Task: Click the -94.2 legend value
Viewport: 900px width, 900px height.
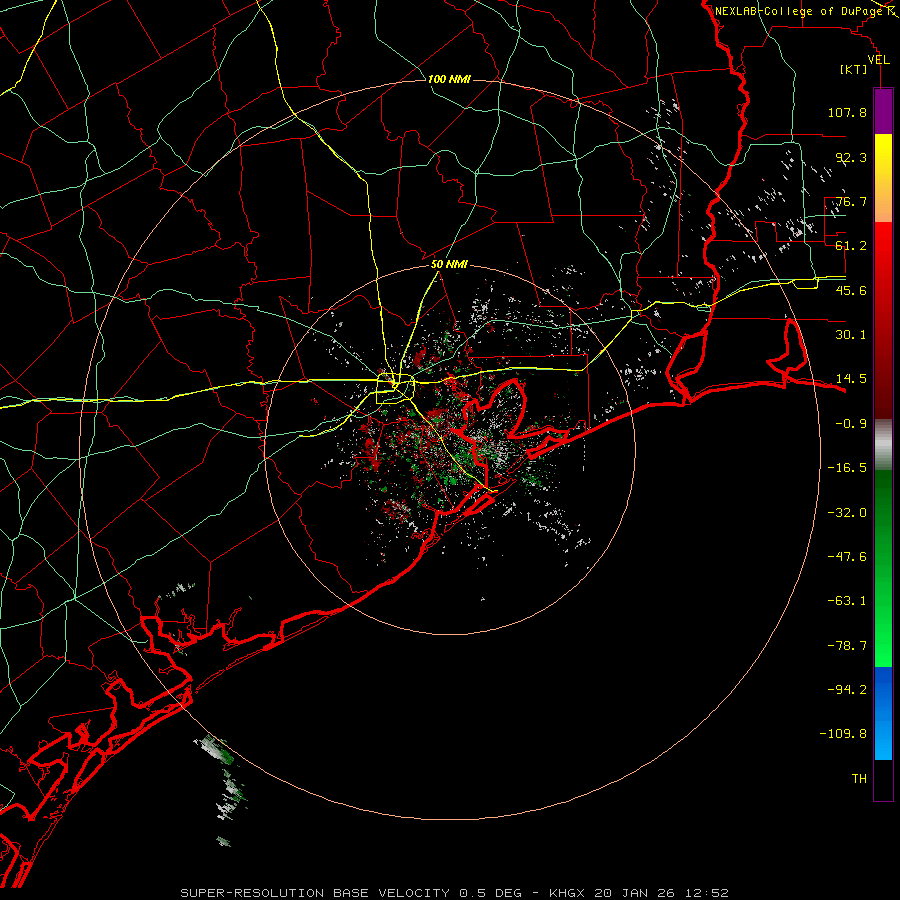Action: (x=847, y=690)
